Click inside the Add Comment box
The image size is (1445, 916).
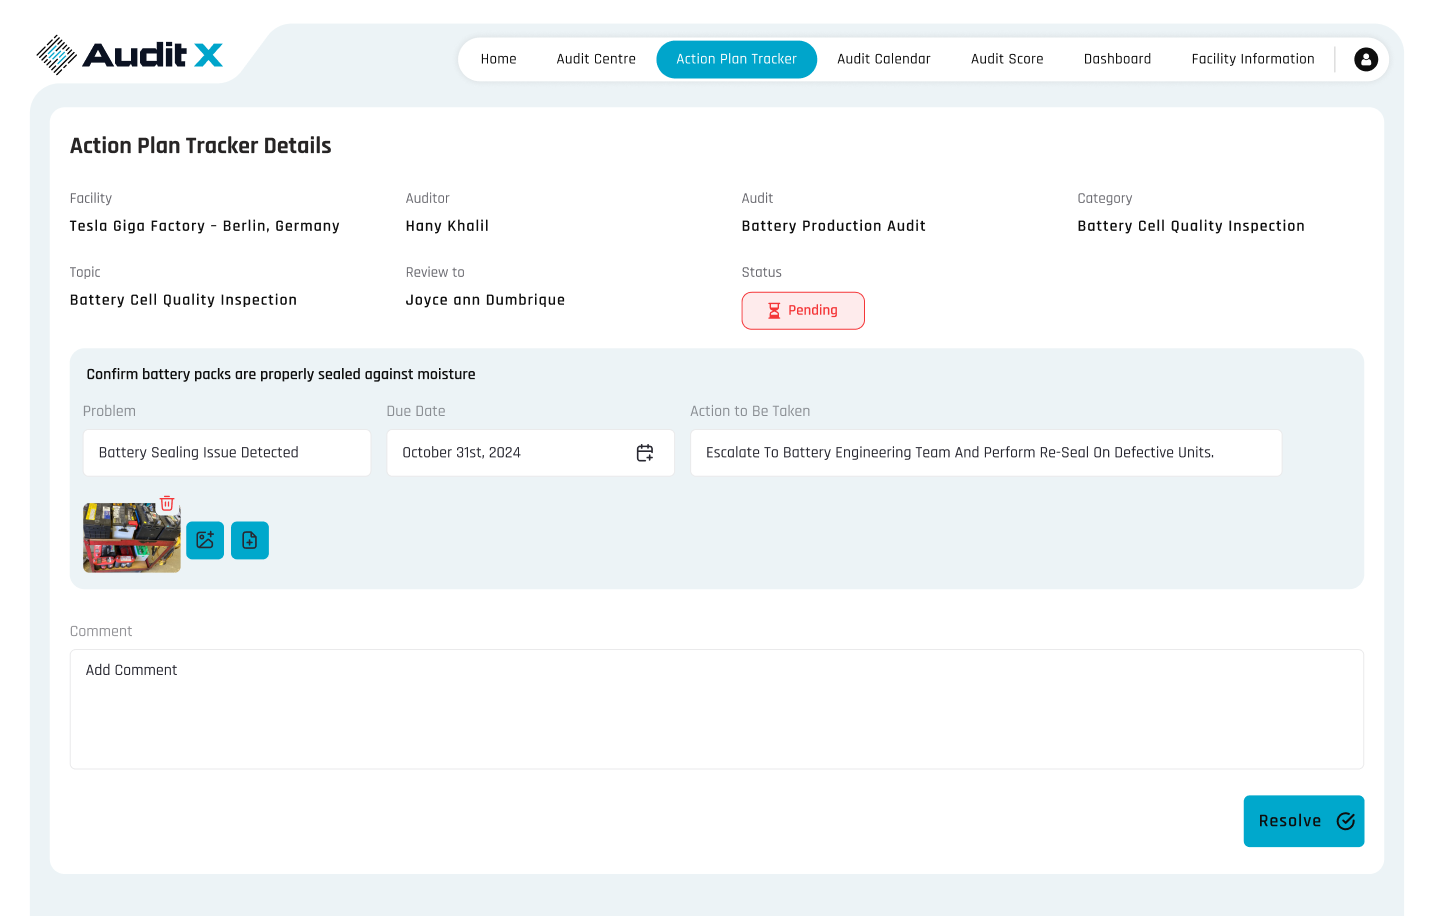(x=716, y=709)
